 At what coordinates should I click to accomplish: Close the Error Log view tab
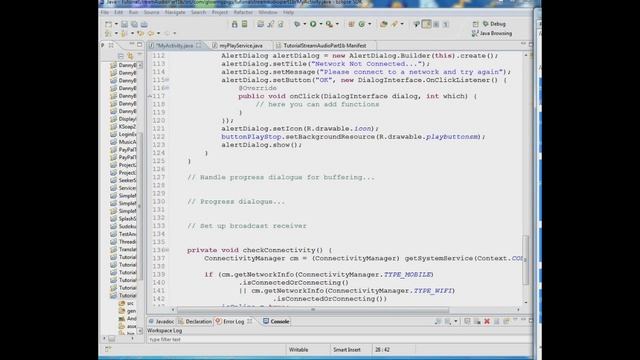[x=249, y=322]
